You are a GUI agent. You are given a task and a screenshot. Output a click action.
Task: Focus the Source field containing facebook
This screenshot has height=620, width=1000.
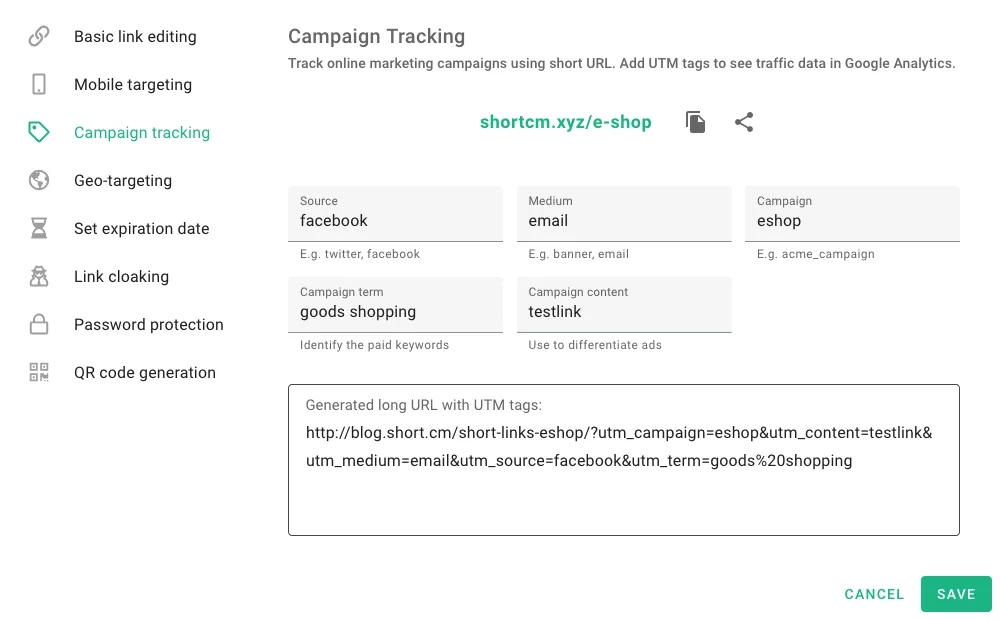395,221
